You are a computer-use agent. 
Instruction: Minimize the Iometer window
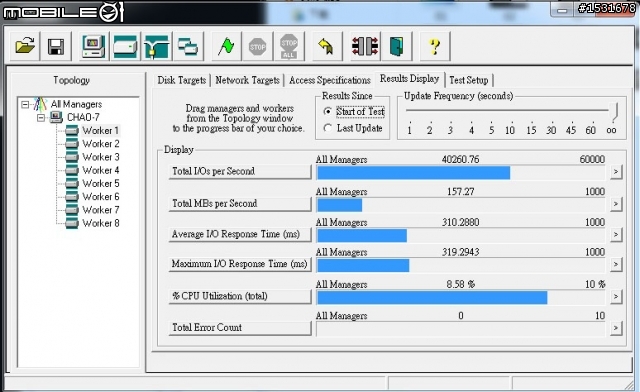(562, 10)
